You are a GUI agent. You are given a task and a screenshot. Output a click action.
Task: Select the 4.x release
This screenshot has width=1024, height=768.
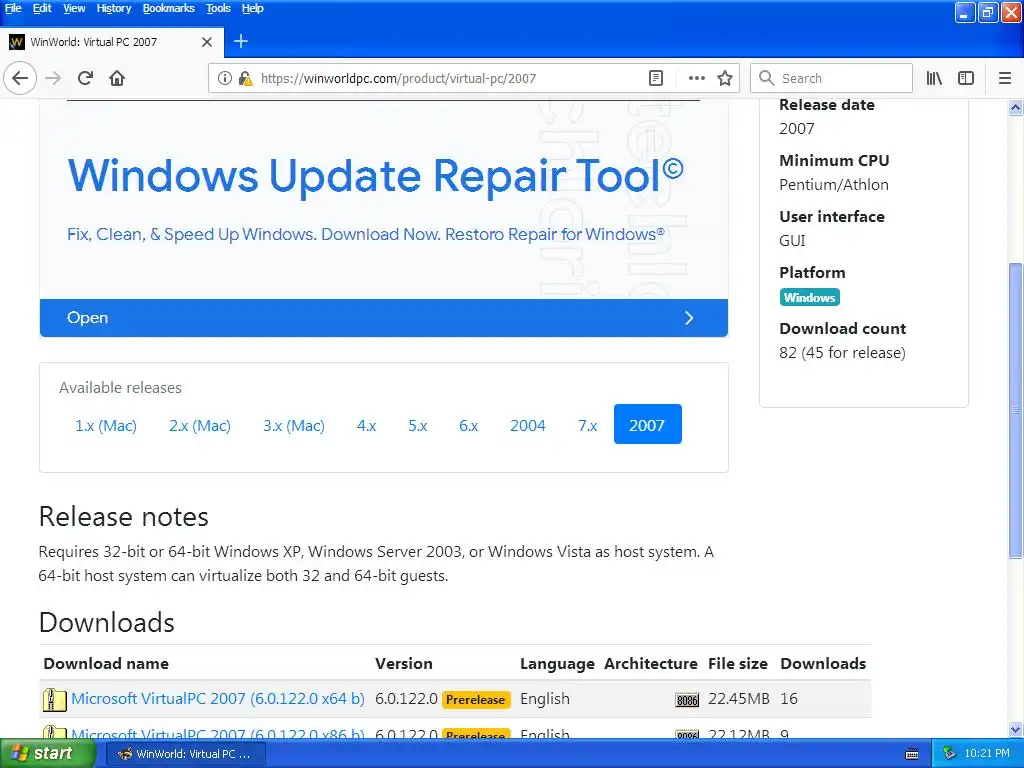pos(366,425)
